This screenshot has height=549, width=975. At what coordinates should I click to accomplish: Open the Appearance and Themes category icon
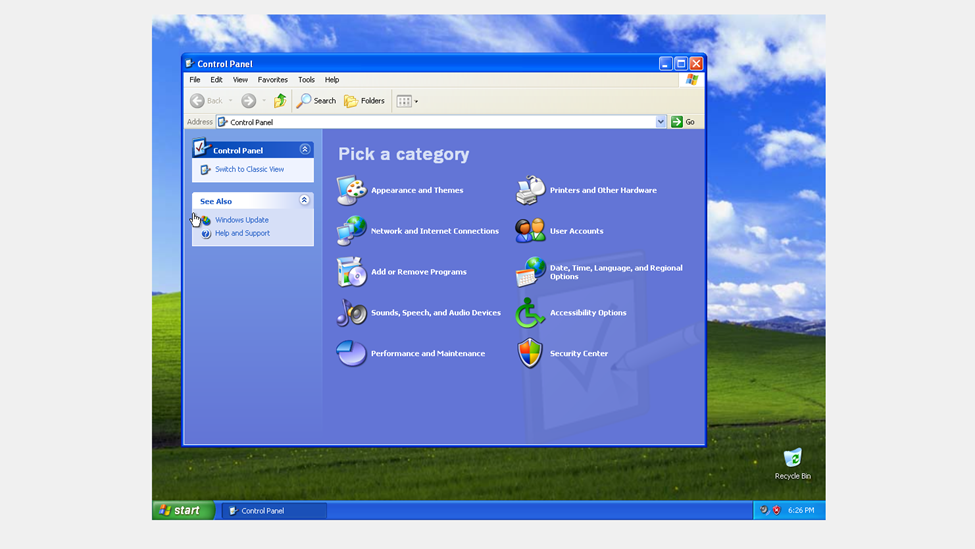pos(351,190)
